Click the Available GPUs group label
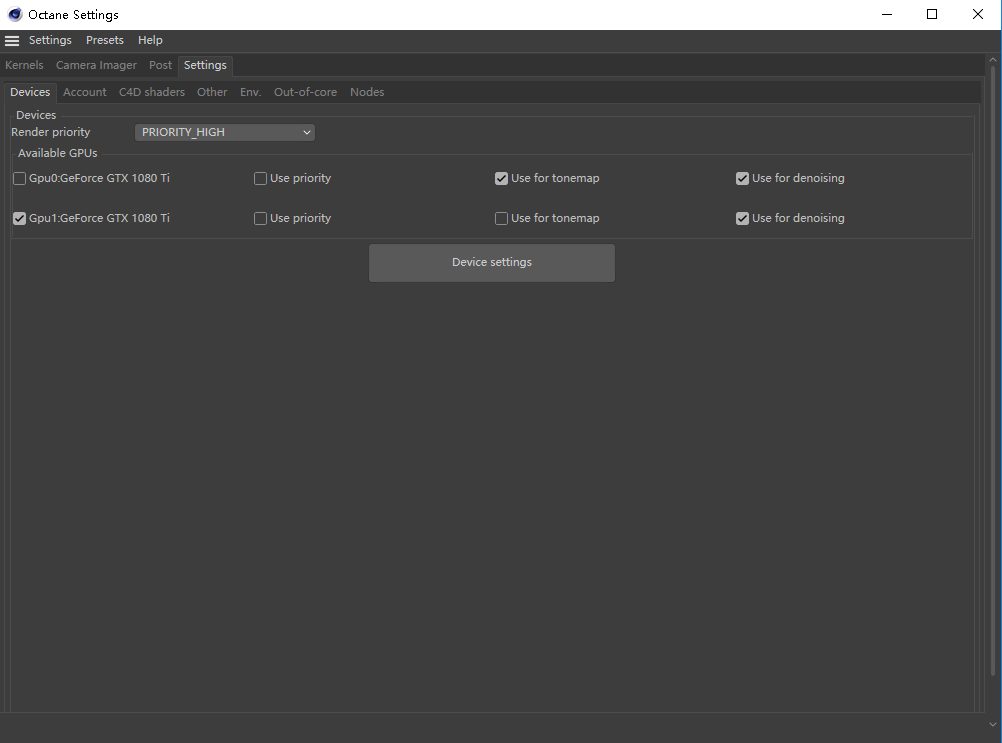Viewport: 1002px width, 743px height. [x=58, y=153]
